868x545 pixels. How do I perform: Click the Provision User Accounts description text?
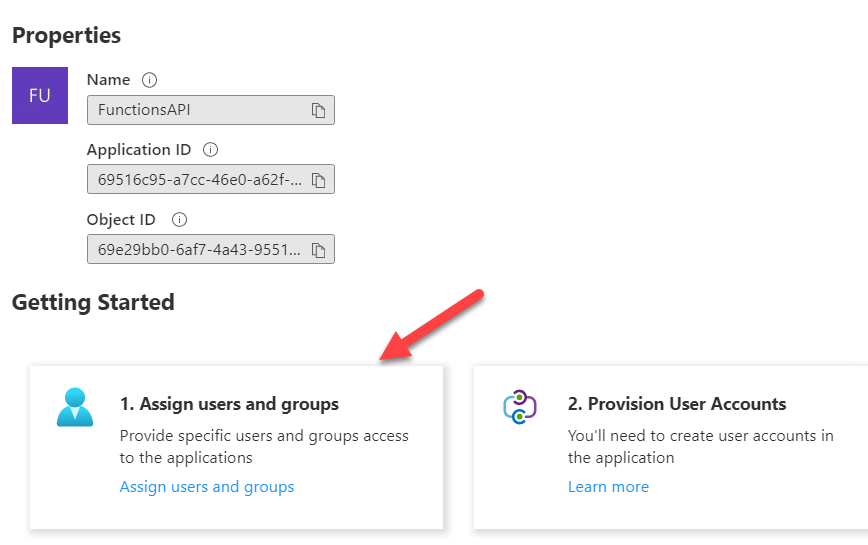click(700, 447)
